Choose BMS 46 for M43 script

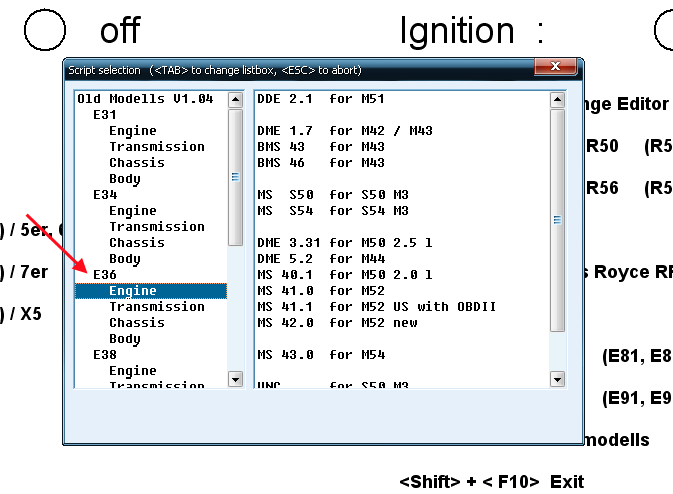click(321, 163)
